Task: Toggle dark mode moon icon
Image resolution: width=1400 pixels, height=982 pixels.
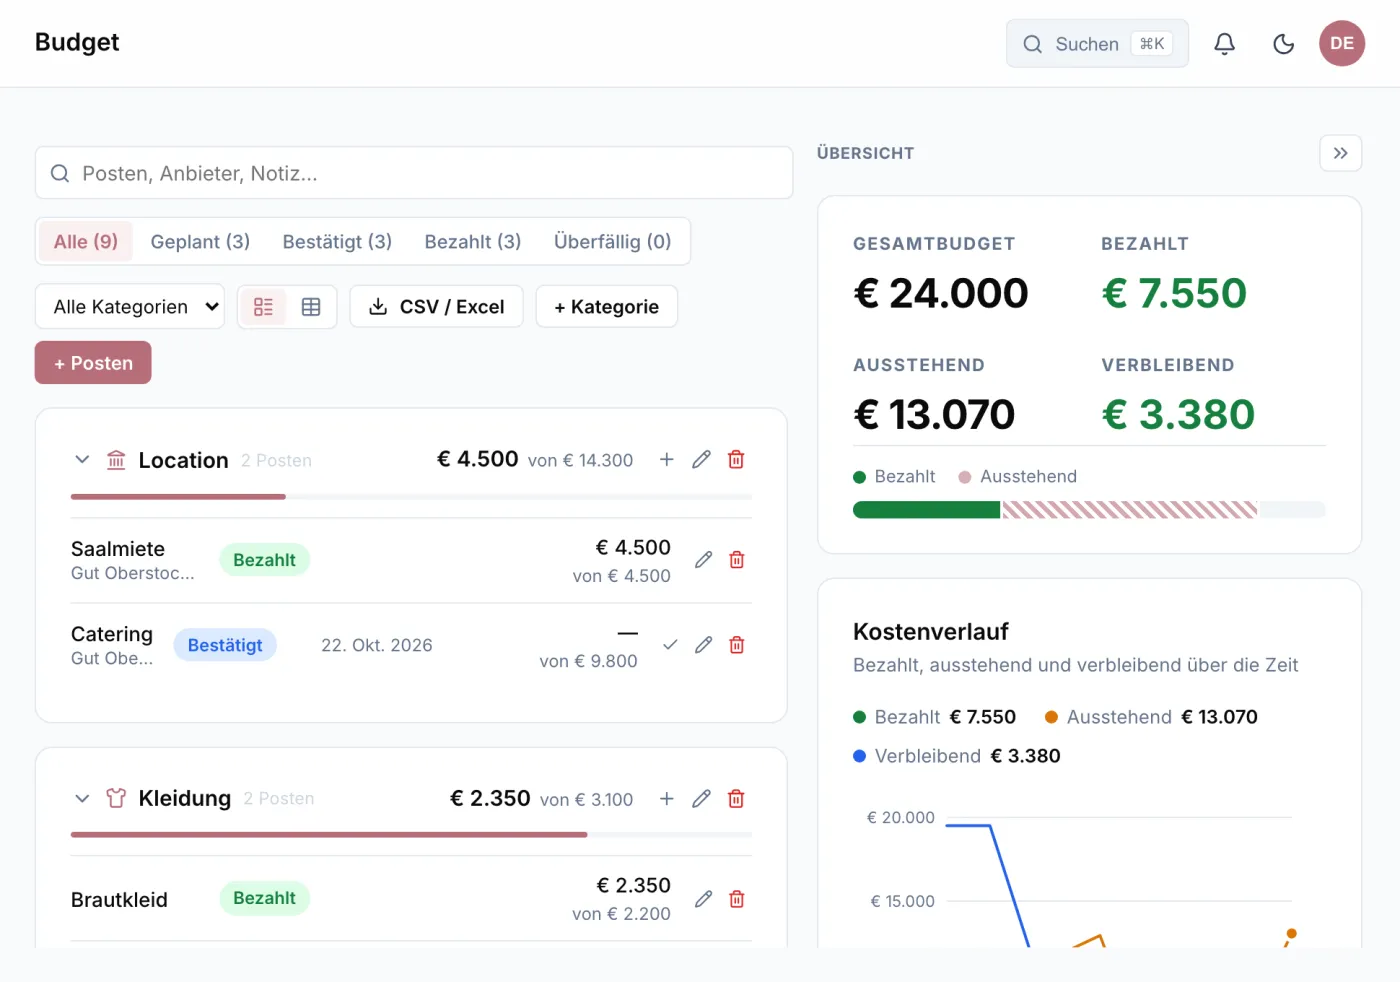Action: [x=1283, y=43]
